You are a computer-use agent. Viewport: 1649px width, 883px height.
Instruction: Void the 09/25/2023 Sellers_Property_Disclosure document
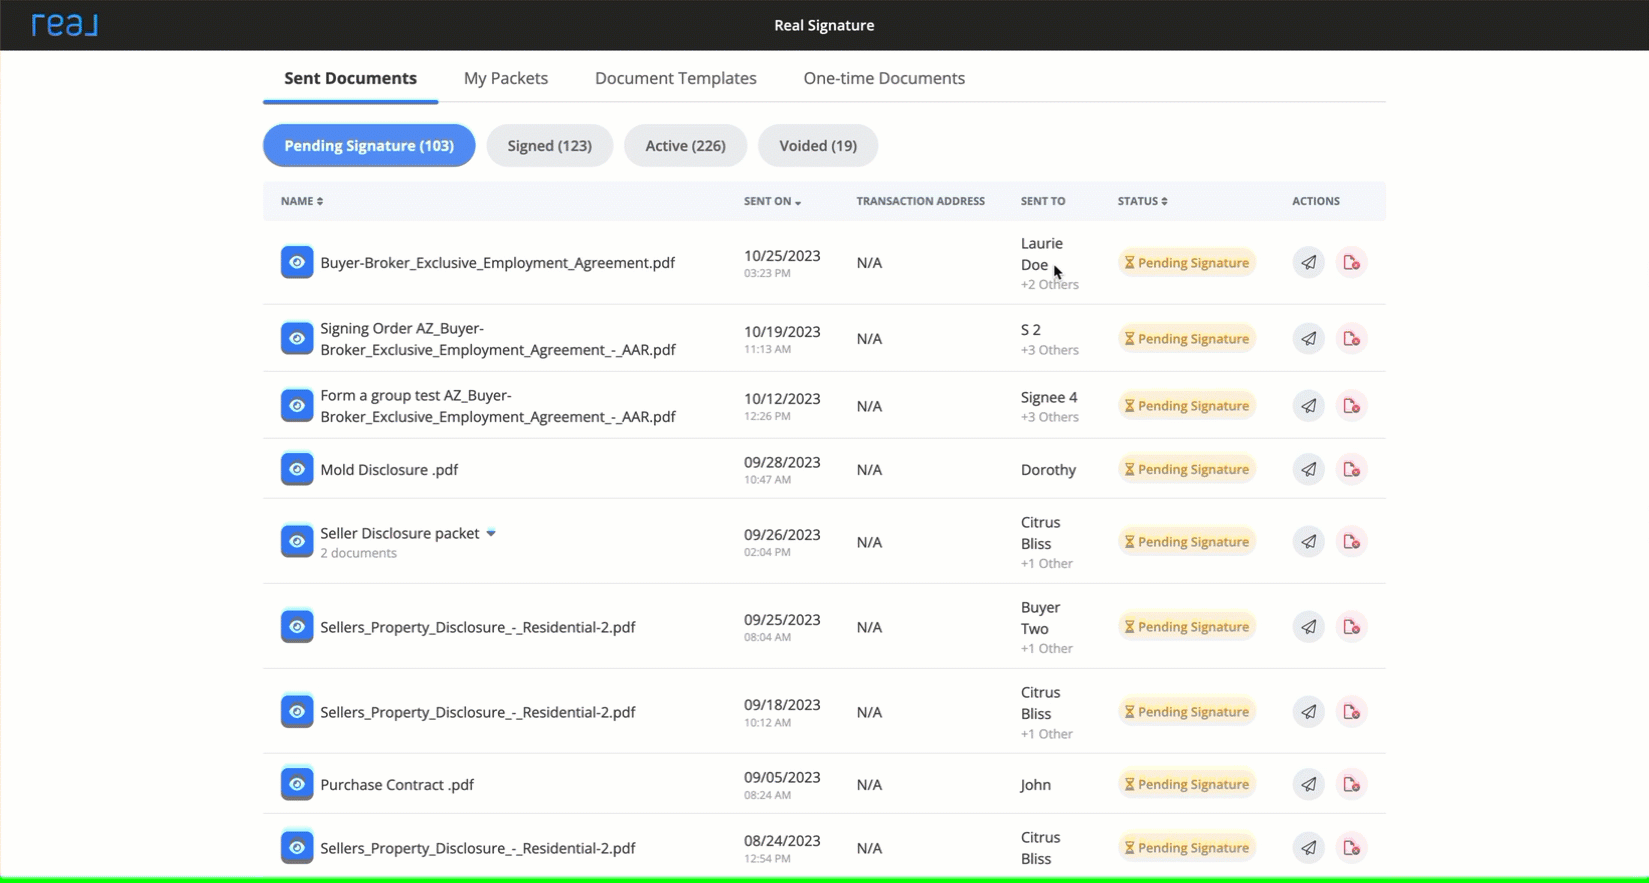1352,627
